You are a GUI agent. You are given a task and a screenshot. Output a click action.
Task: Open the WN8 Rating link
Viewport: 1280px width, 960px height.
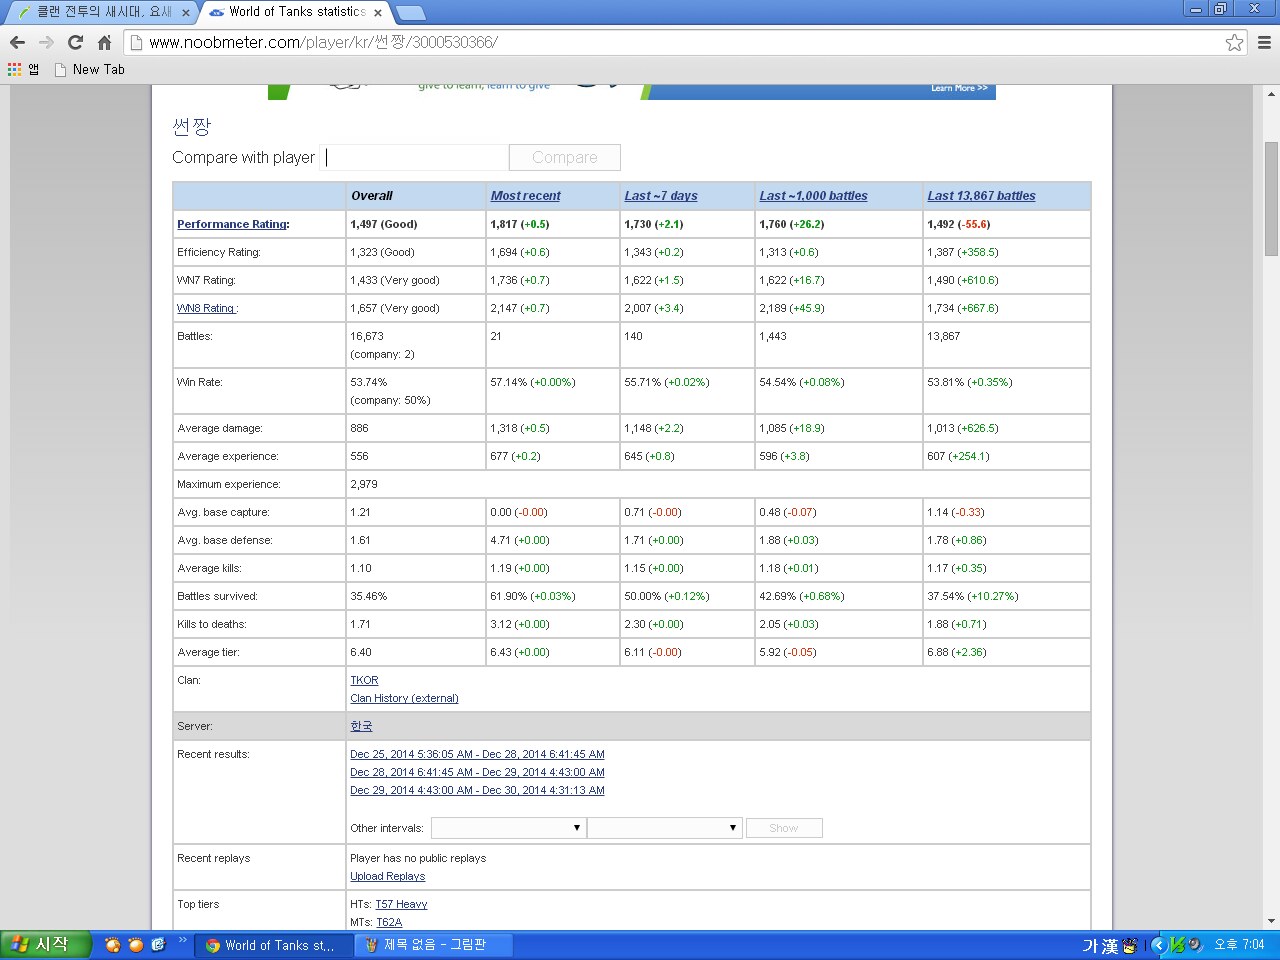click(206, 308)
